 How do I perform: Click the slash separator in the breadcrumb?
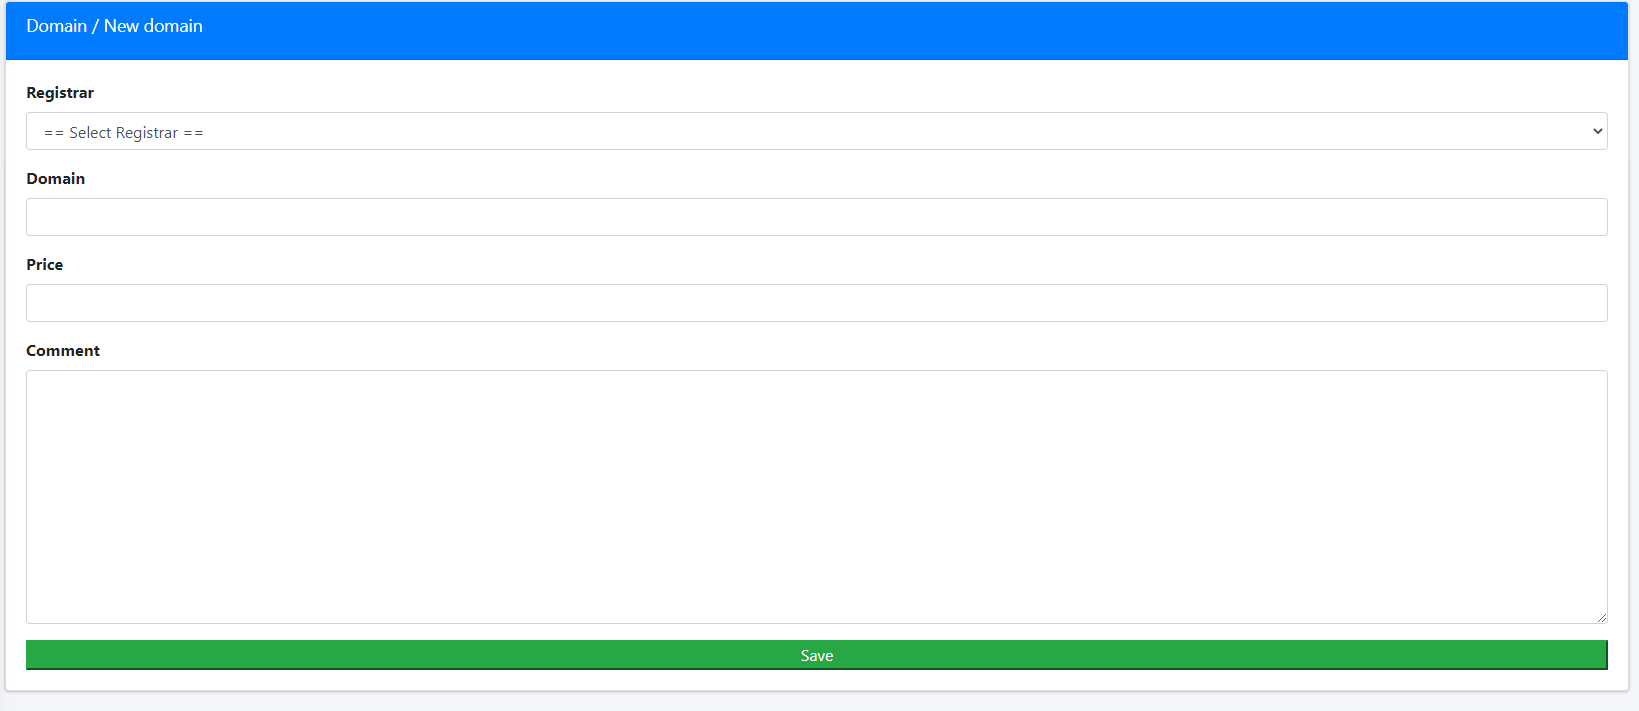(95, 26)
